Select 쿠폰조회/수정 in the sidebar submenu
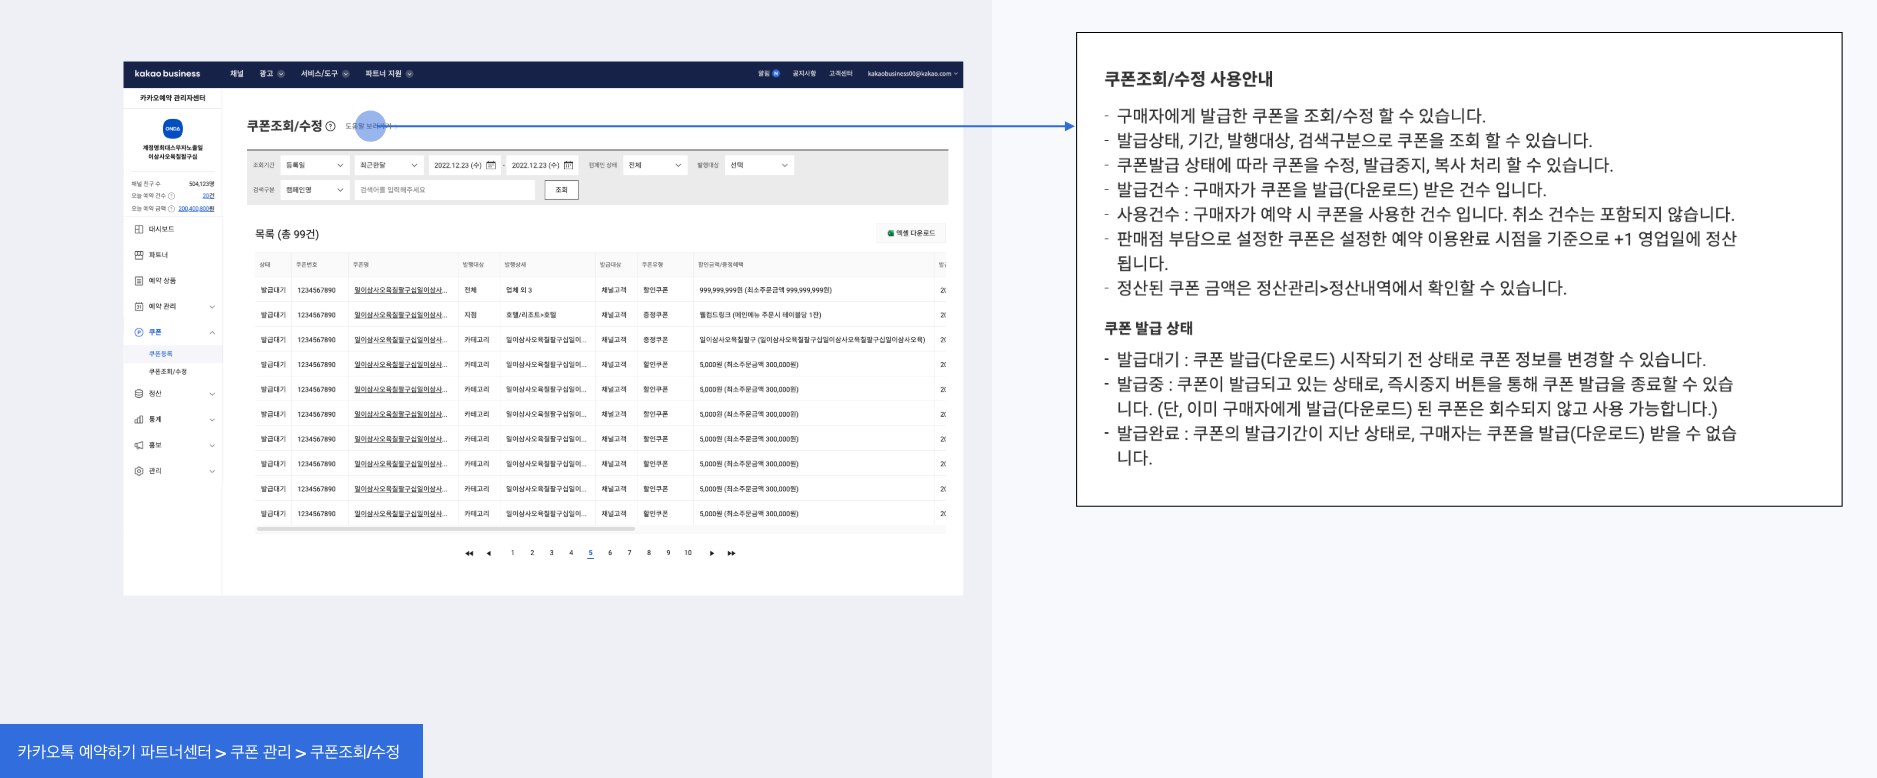The height and width of the screenshot is (778, 1877). coord(168,372)
